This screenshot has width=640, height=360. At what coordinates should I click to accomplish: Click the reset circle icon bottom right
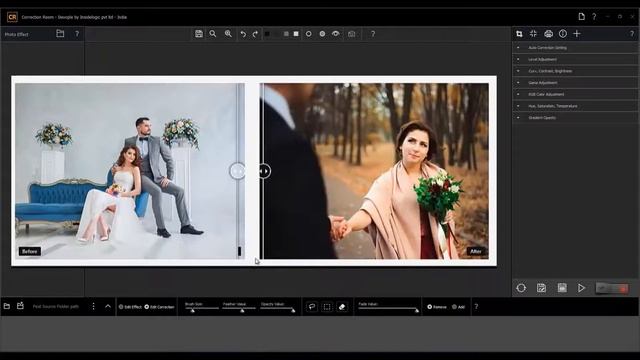tap(521, 288)
